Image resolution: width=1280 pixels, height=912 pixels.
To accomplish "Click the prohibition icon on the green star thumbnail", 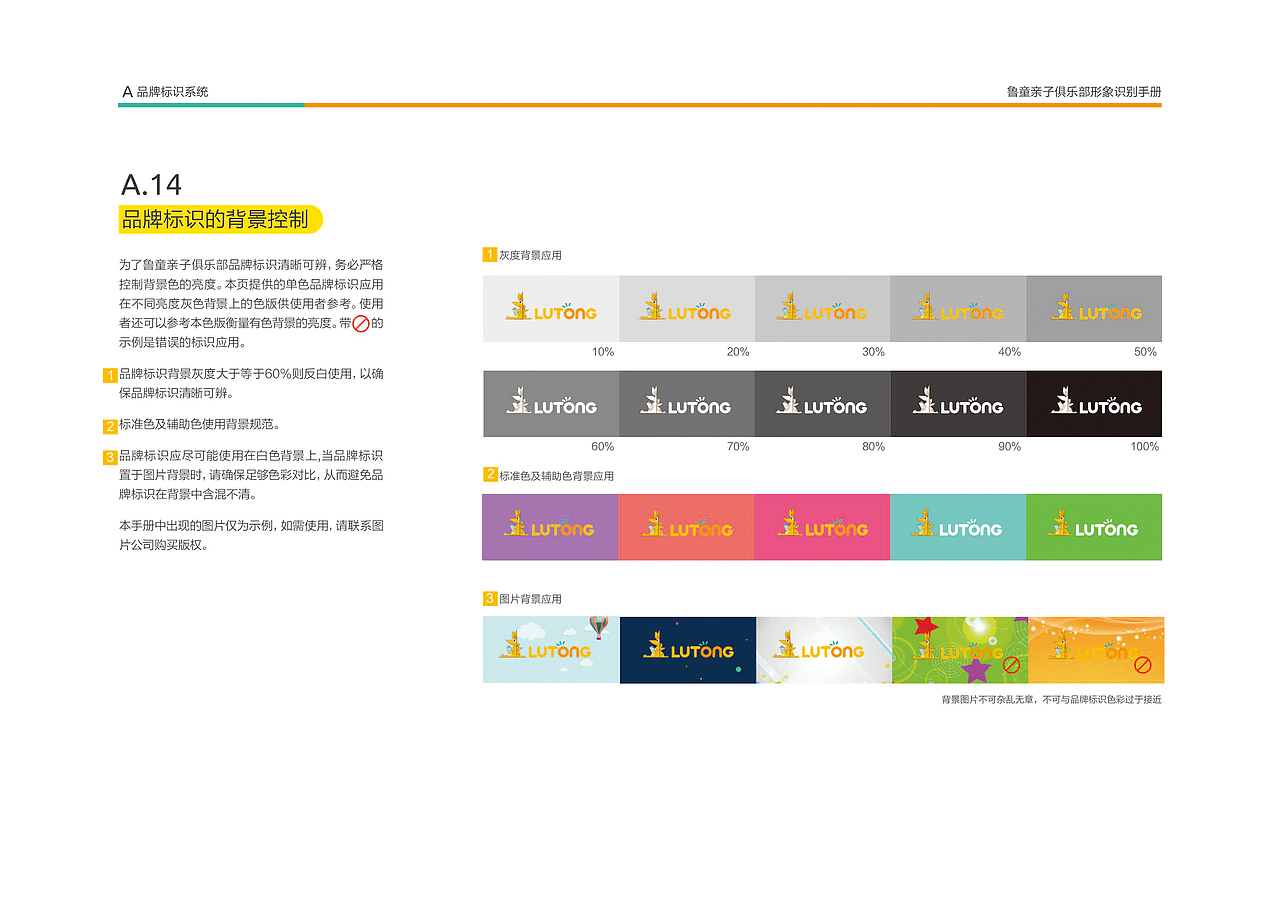I will tap(1011, 665).
